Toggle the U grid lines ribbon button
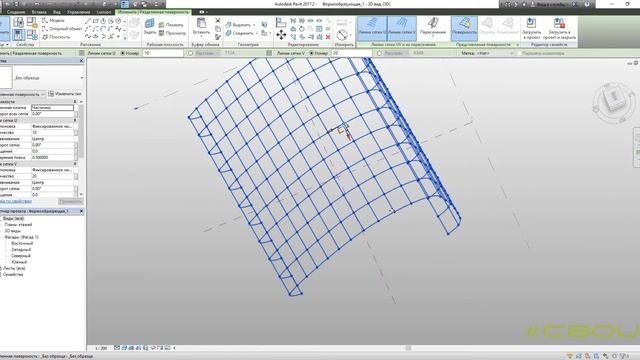The height and width of the screenshot is (360, 640). click(372, 28)
